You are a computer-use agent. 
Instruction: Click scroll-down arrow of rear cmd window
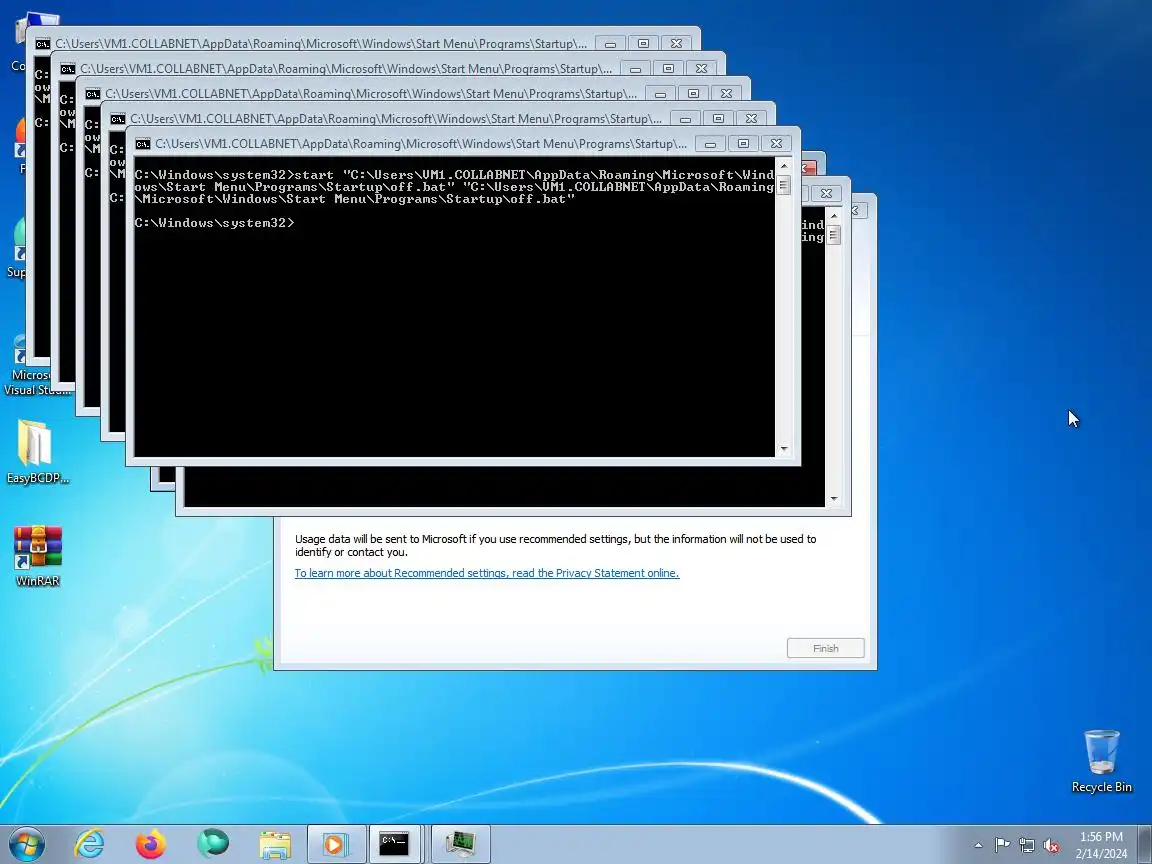[x=833, y=498]
